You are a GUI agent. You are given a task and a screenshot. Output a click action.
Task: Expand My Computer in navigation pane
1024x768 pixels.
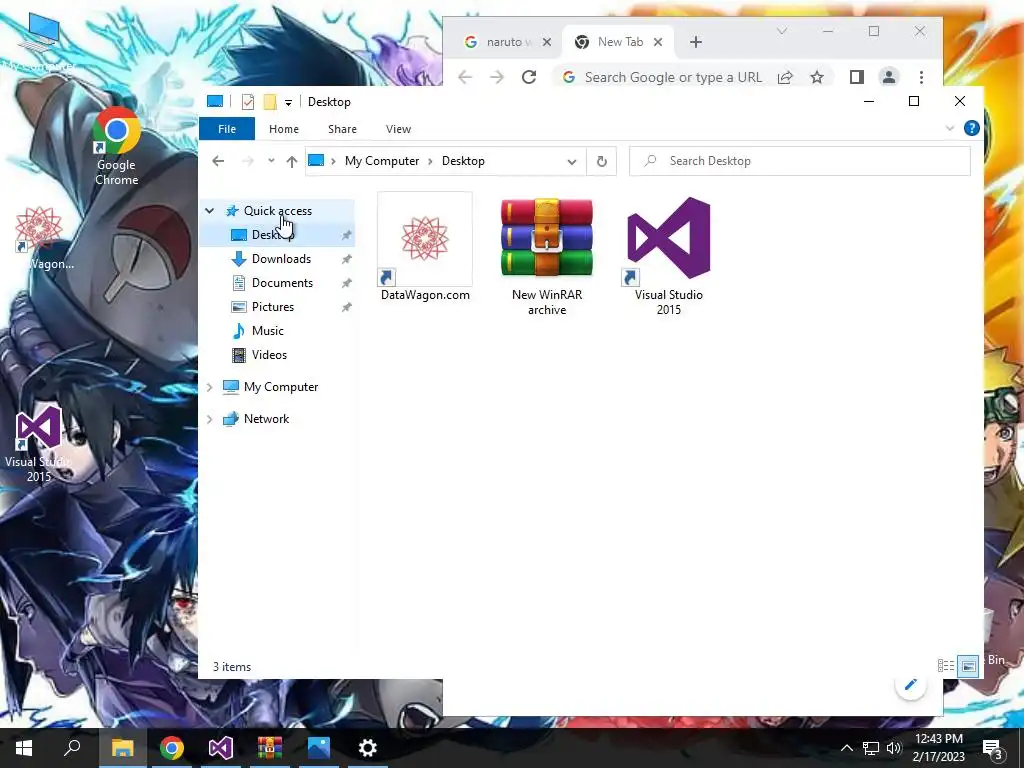(210, 387)
